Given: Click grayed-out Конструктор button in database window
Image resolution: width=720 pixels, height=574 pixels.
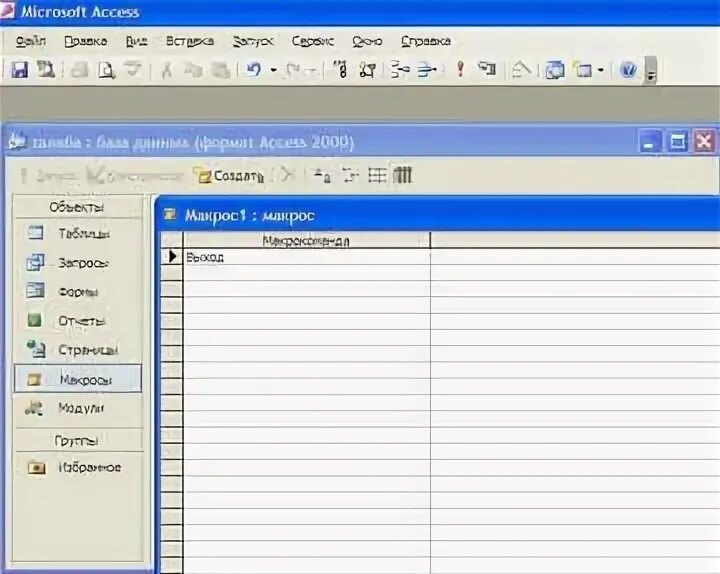Looking at the screenshot, I should pyautogui.click(x=135, y=176).
